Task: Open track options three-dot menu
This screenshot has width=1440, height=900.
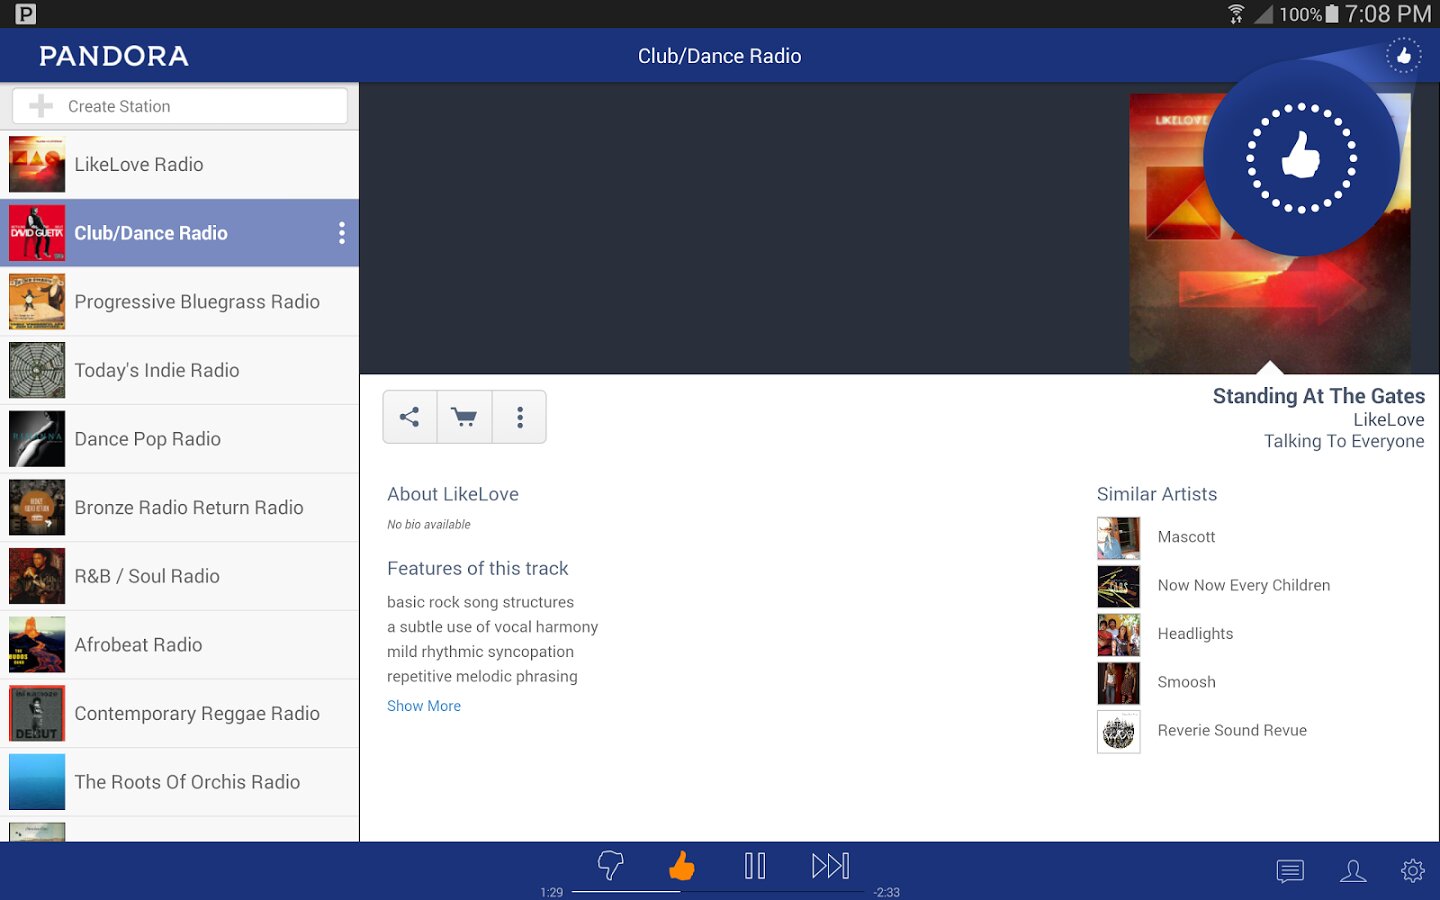Action: coord(520,417)
